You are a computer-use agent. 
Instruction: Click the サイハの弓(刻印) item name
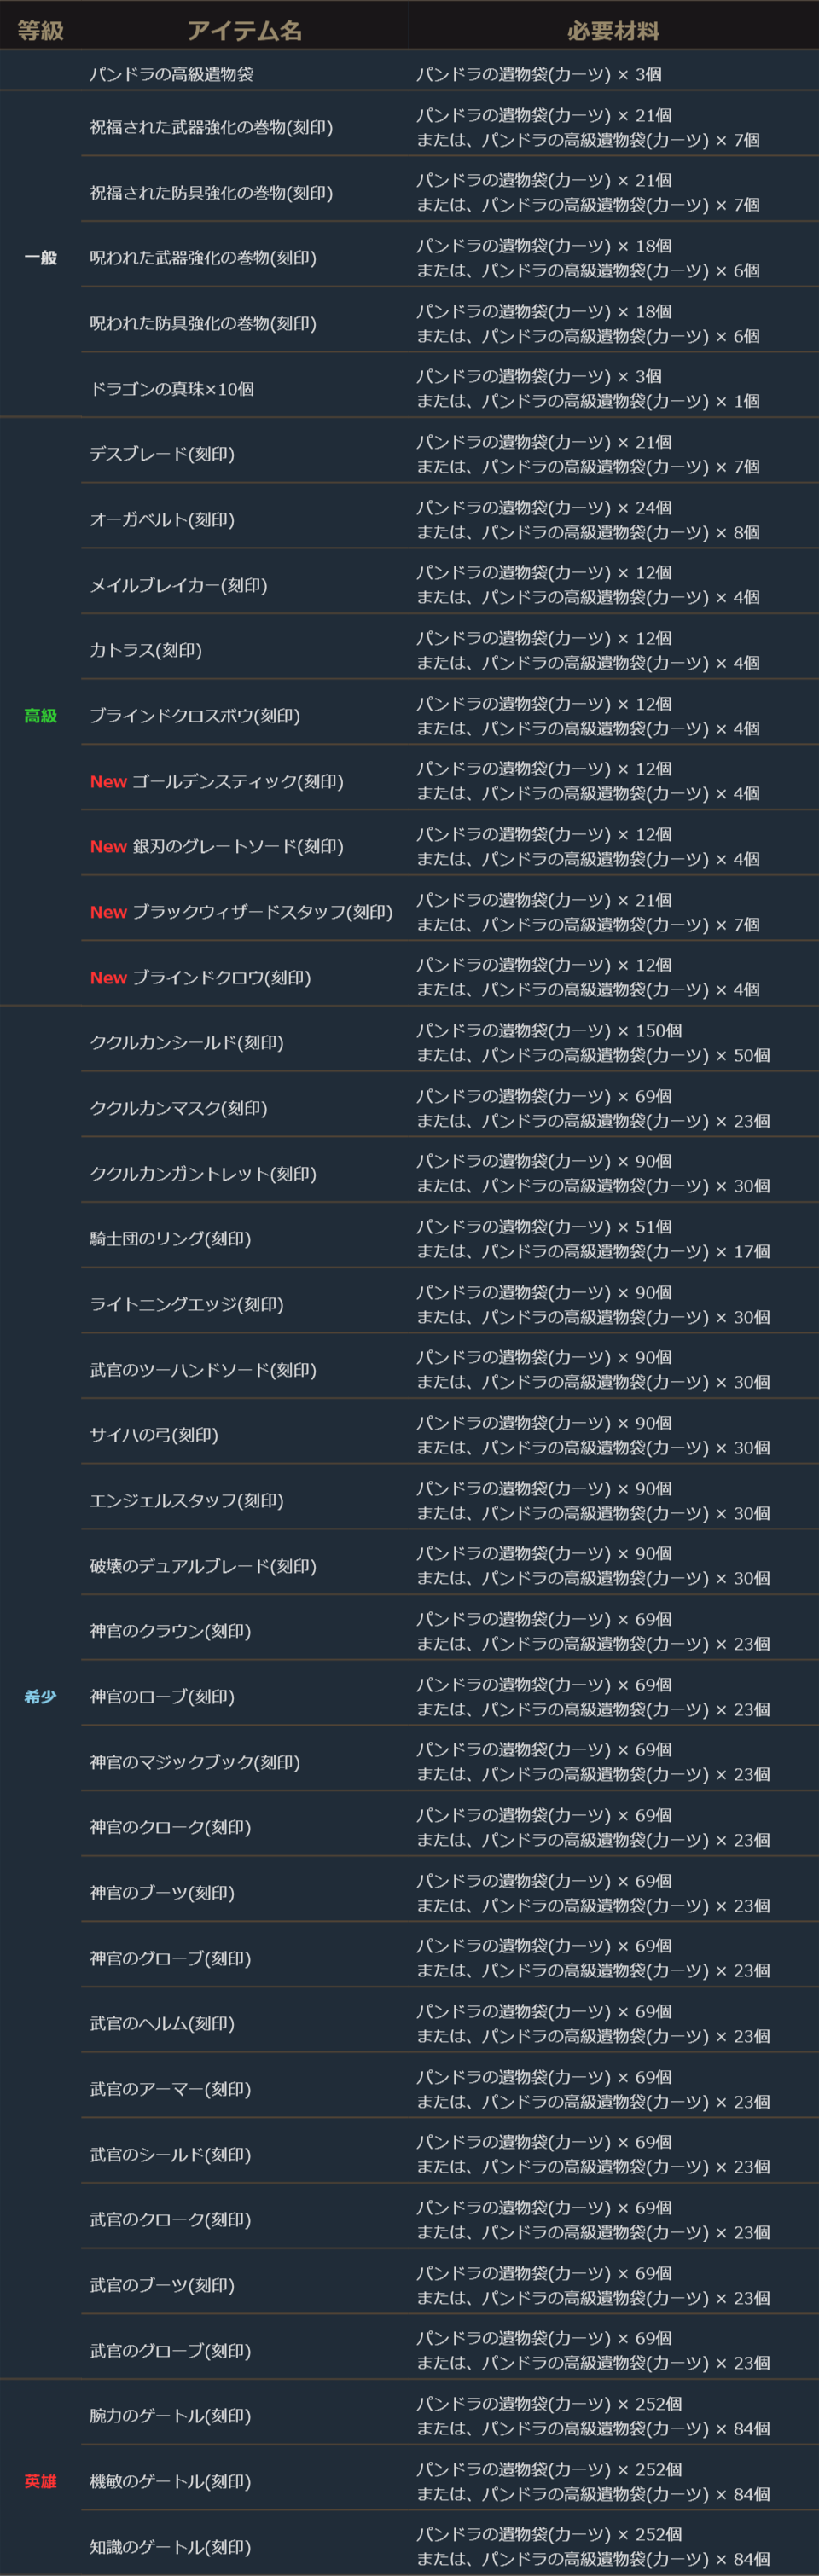click(x=154, y=1435)
